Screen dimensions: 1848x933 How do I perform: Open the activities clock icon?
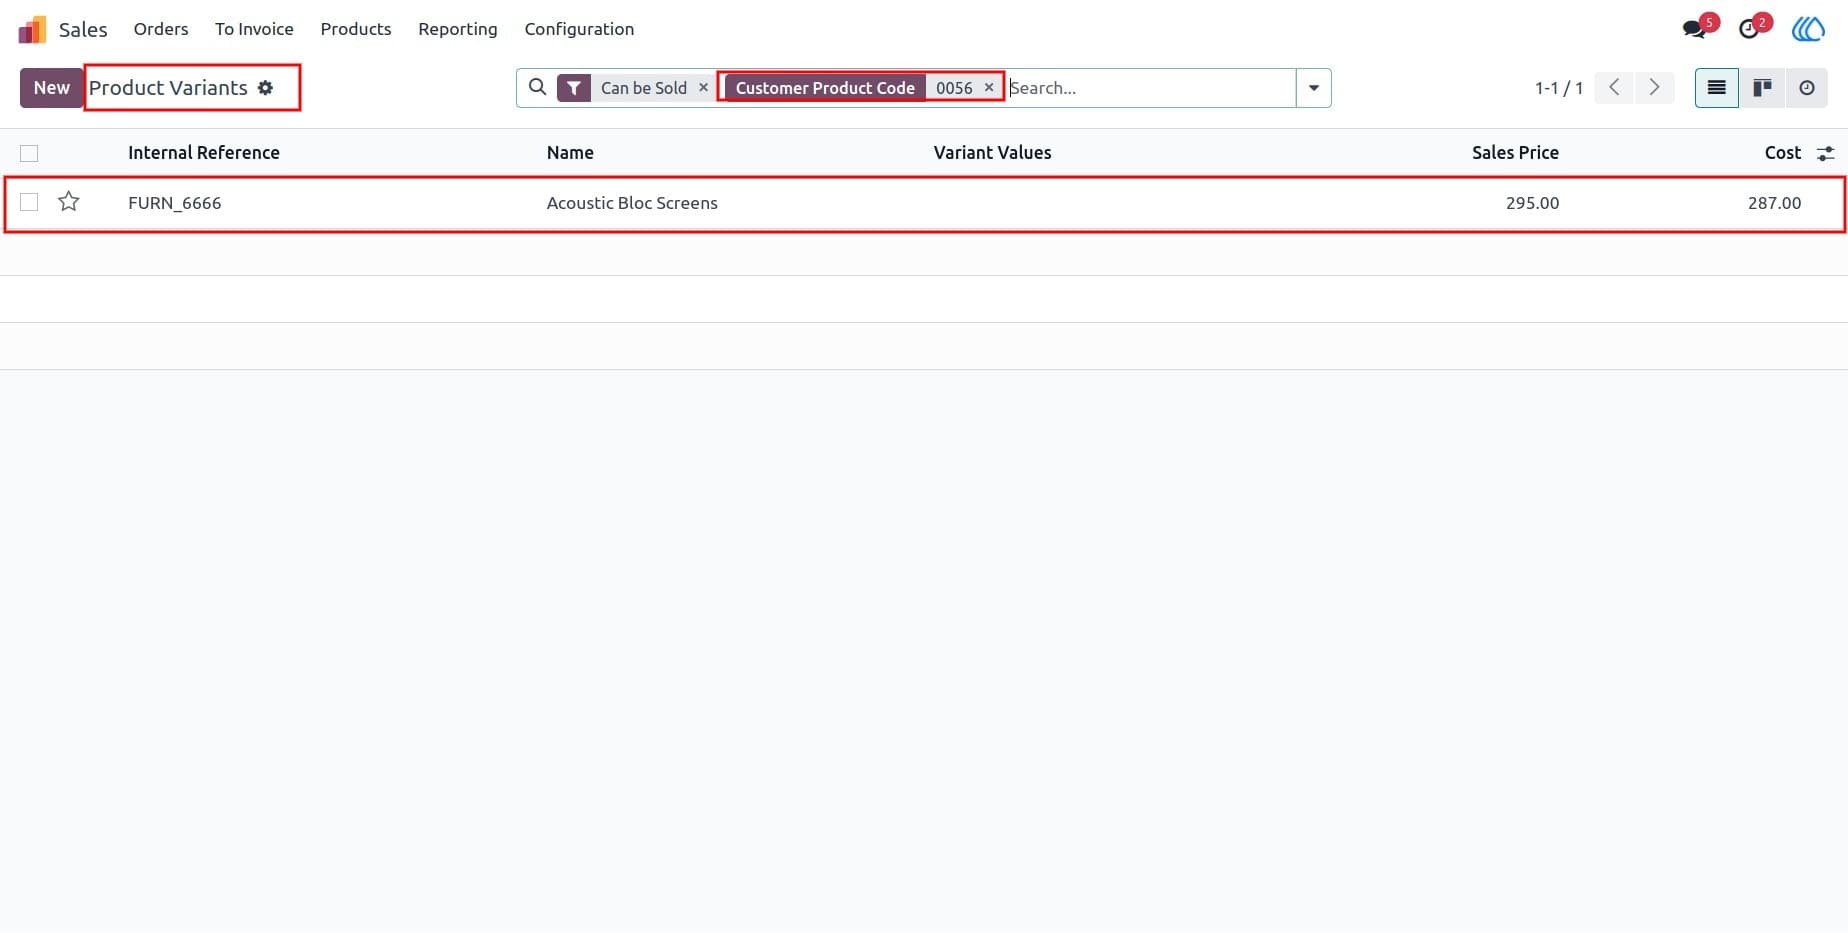point(1749,29)
